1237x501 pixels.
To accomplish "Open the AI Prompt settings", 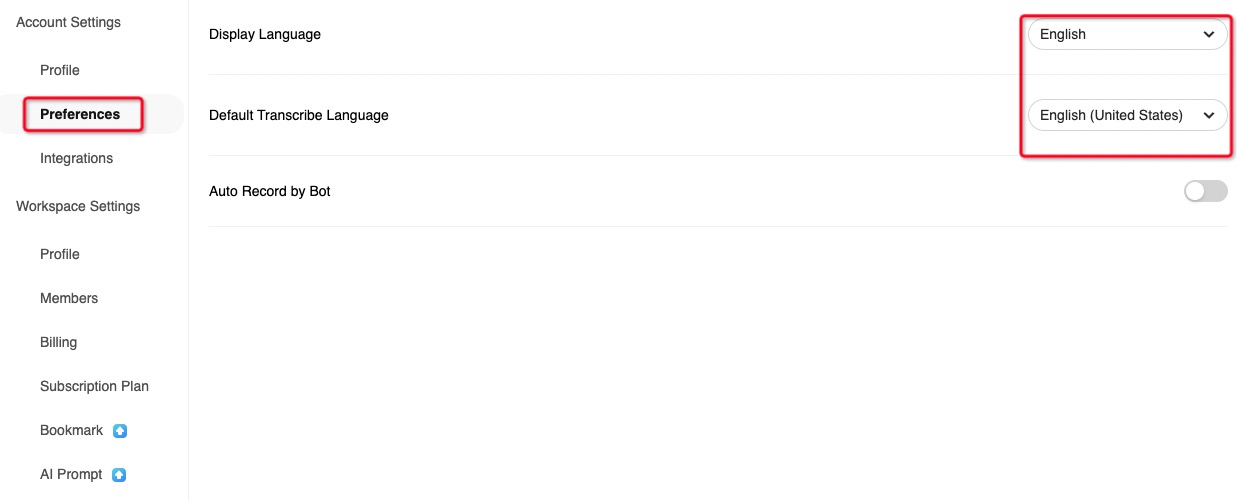I will click(x=71, y=474).
